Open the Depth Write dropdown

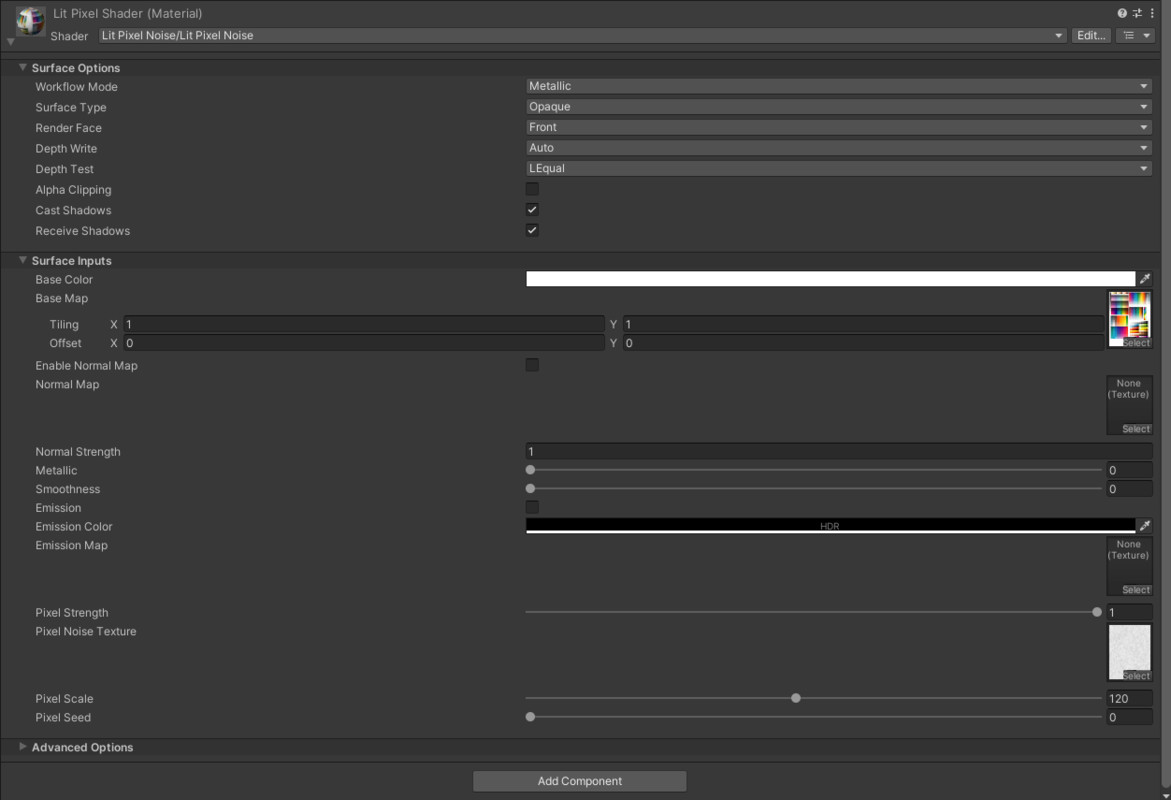click(839, 148)
